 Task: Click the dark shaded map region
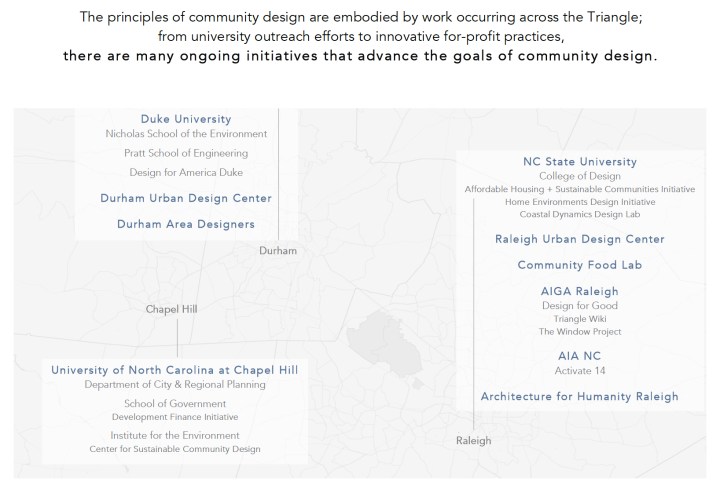coord(385,344)
